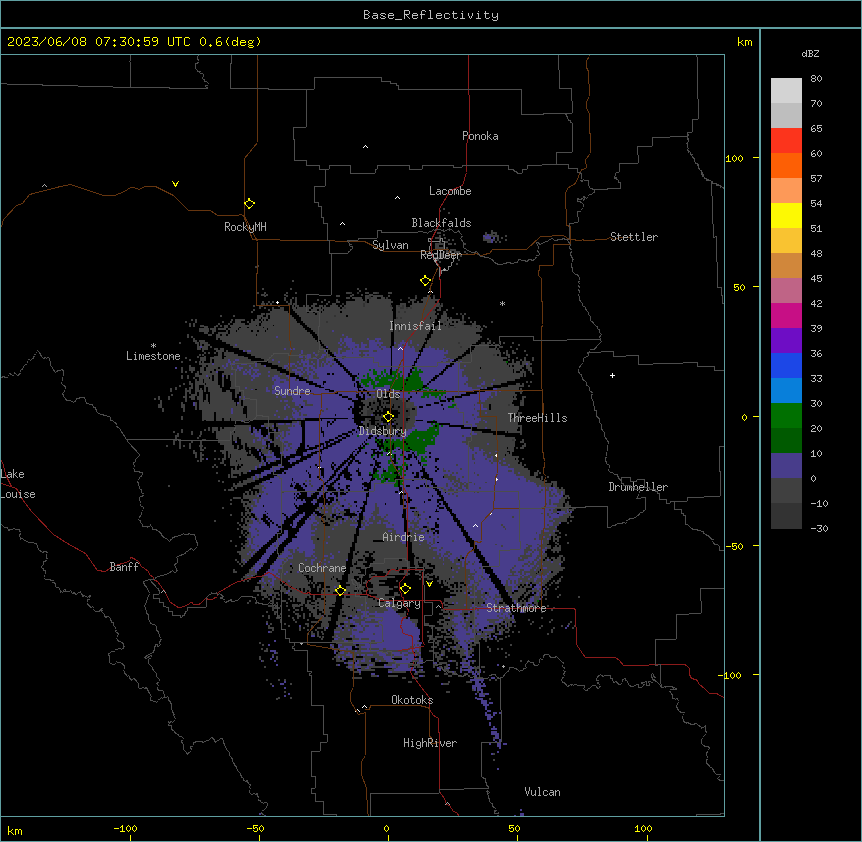Click the purple 39 dBZ legend color
Image resolution: width=862 pixels, height=842 pixels.
(x=786, y=340)
